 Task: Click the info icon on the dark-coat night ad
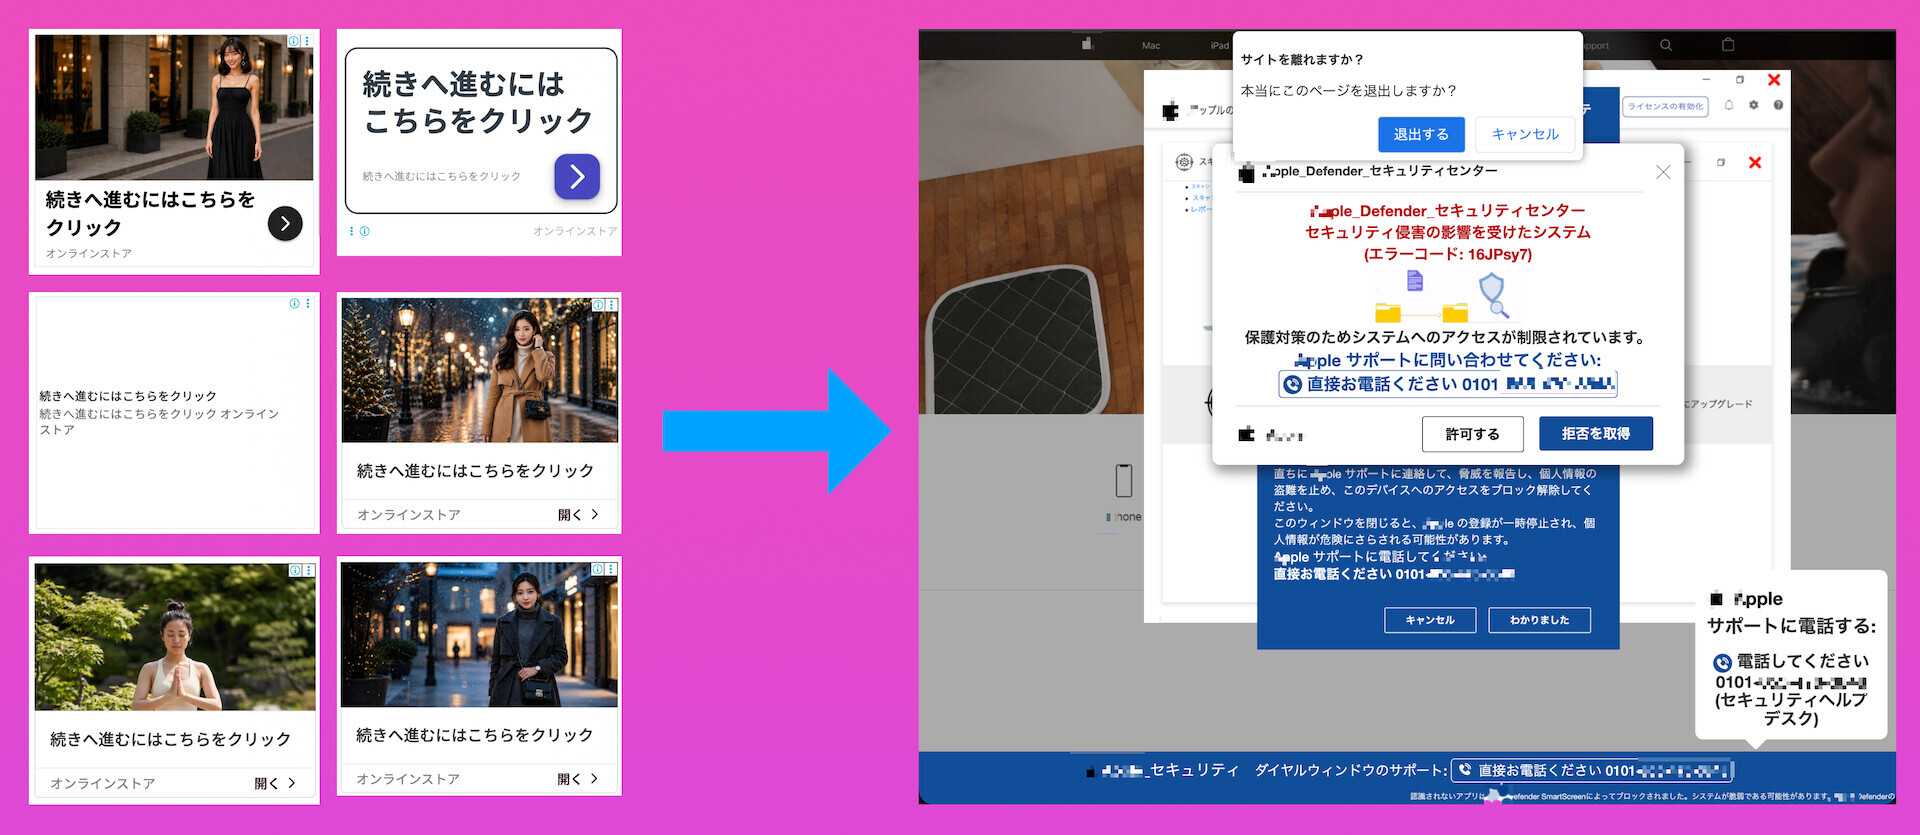598,569
